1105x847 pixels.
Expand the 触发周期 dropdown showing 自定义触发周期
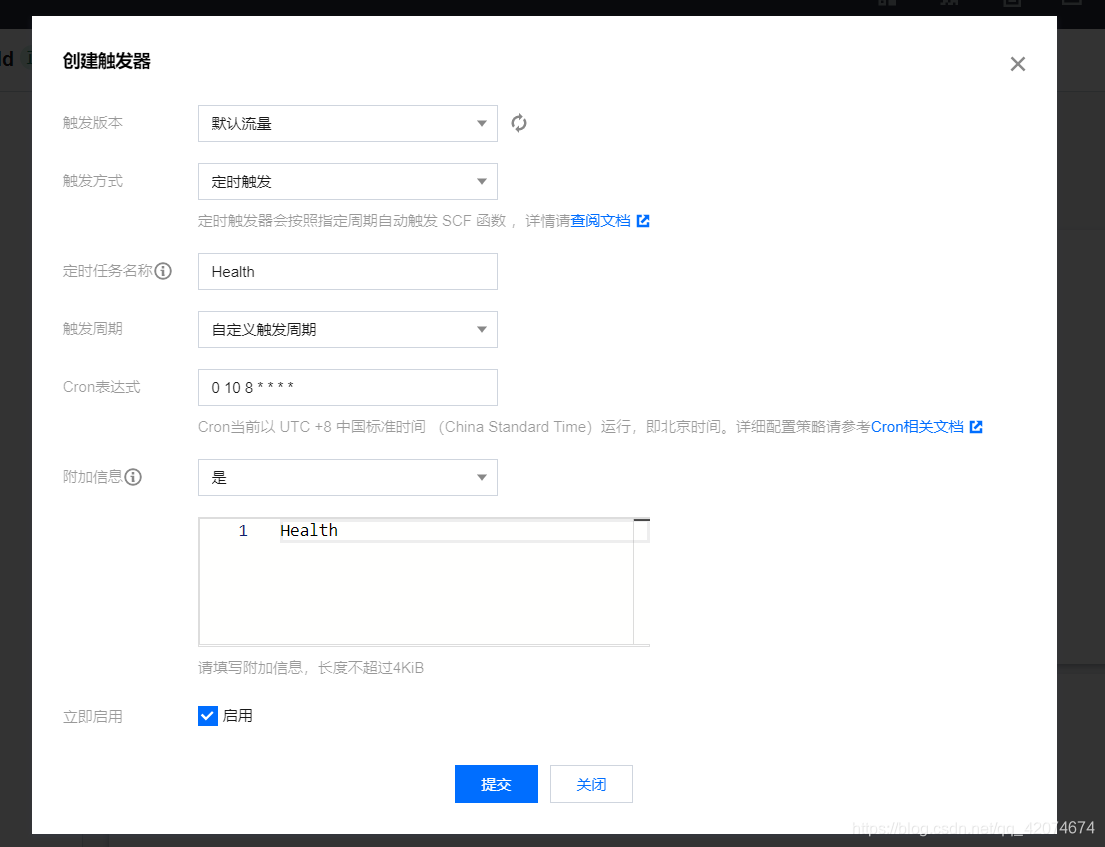(347, 330)
